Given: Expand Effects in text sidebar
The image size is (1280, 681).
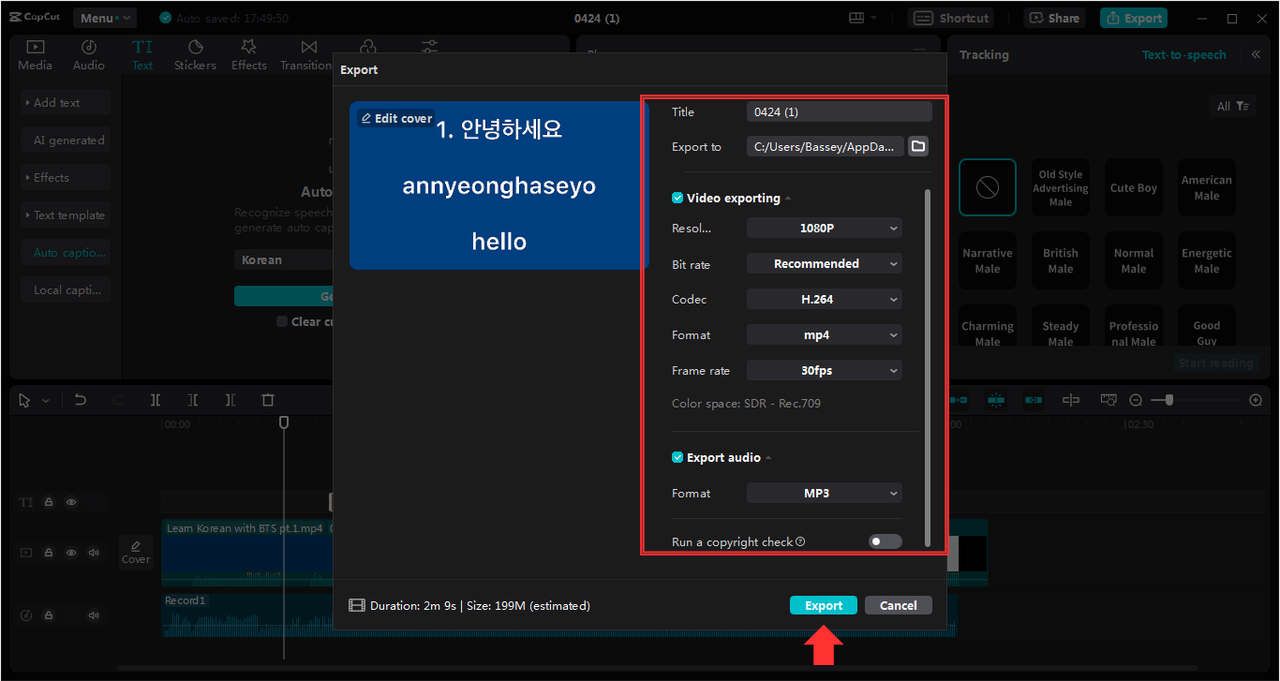Looking at the screenshot, I should point(65,178).
